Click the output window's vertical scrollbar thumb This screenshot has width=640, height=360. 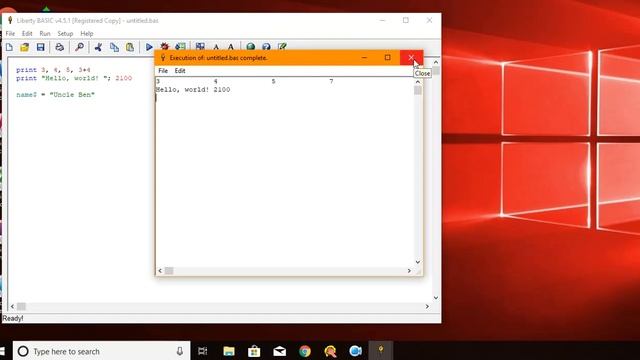point(418,90)
